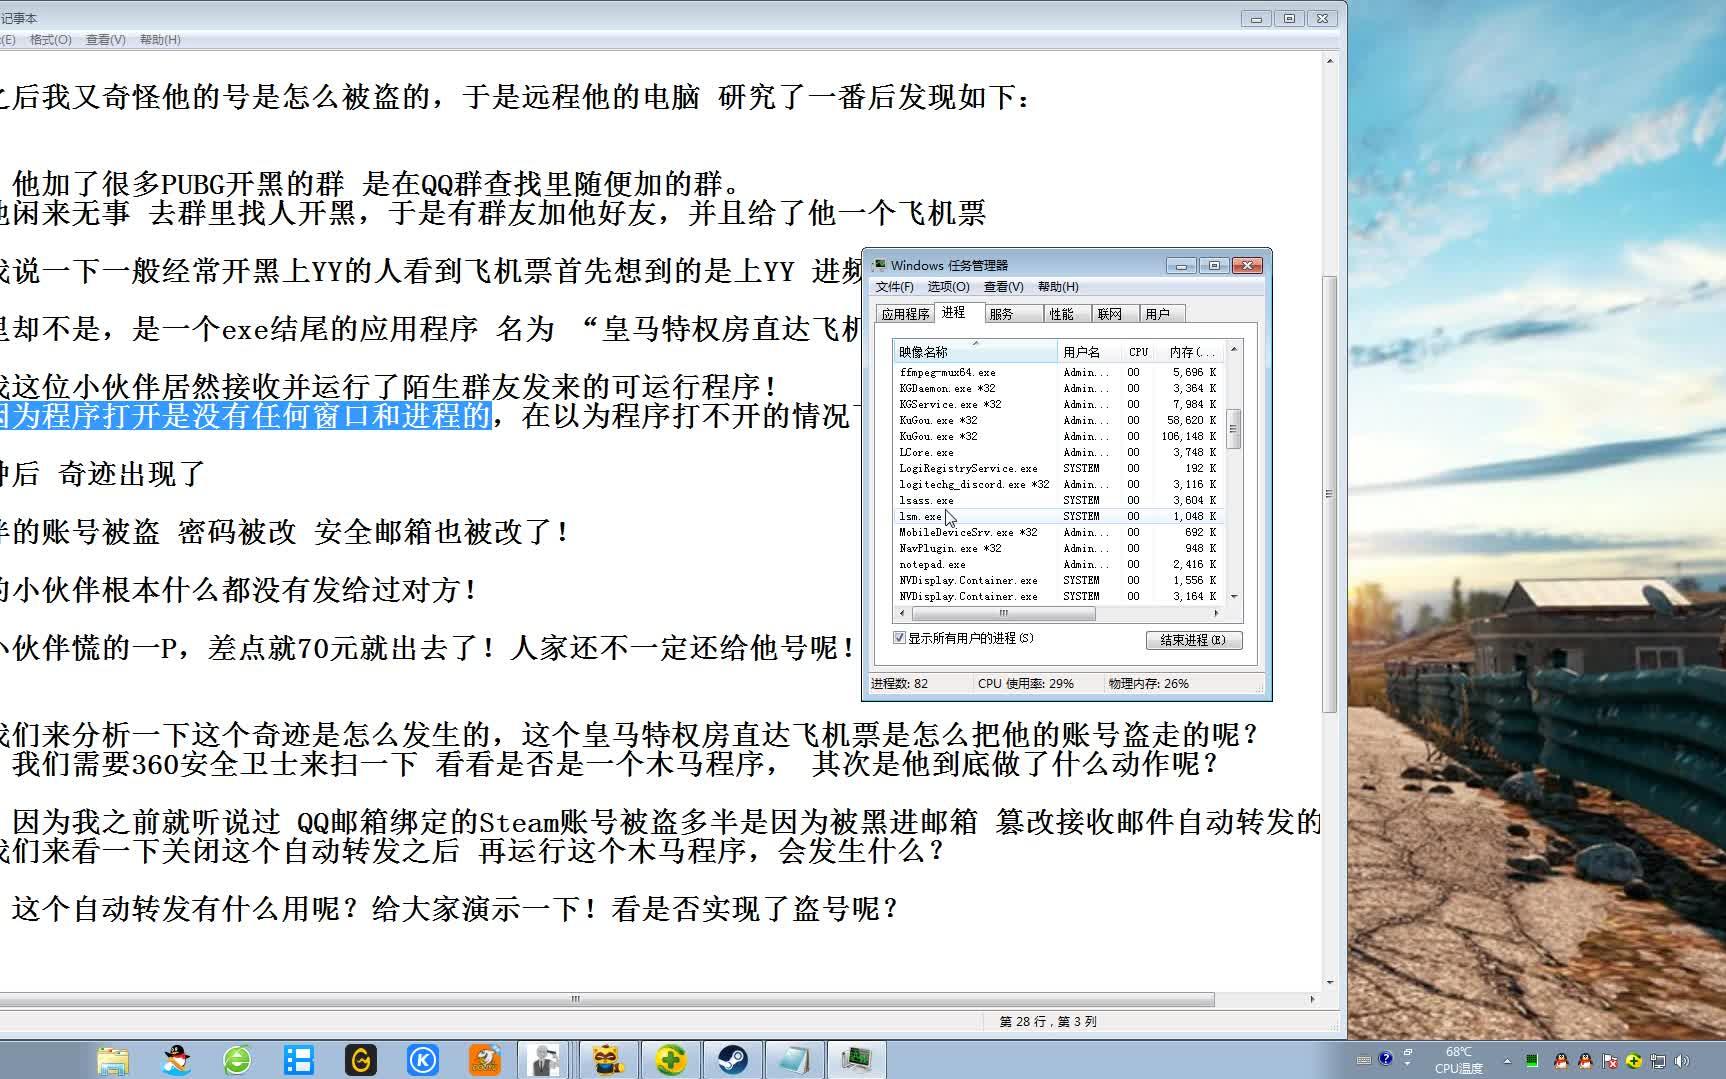The height and width of the screenshot is (1079, 1726).
Task: Sort by 映像名称 column header
Action: coord(975,352)
